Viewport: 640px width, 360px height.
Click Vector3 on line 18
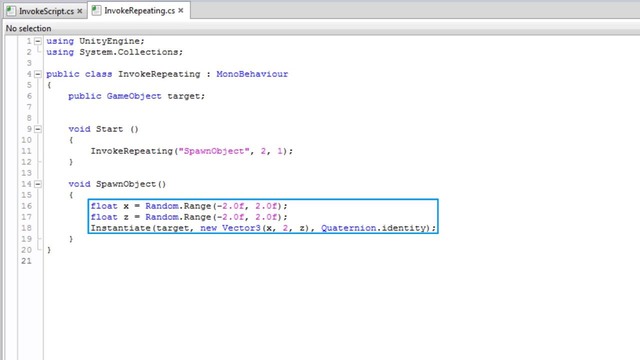pos(241,228)
